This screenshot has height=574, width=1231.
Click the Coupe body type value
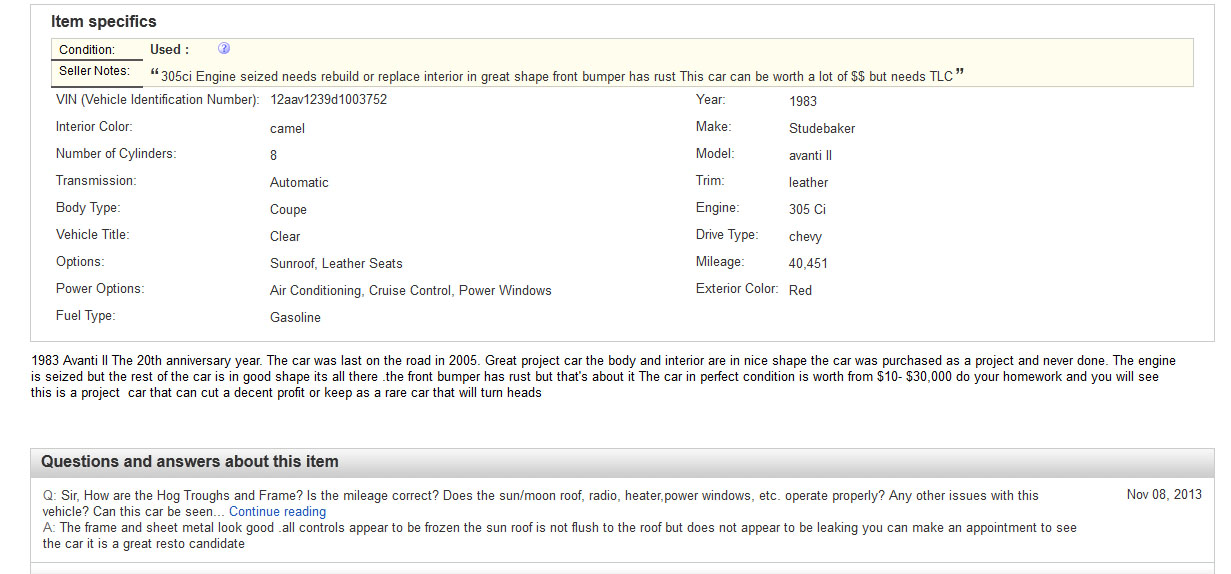click(288, 209)
